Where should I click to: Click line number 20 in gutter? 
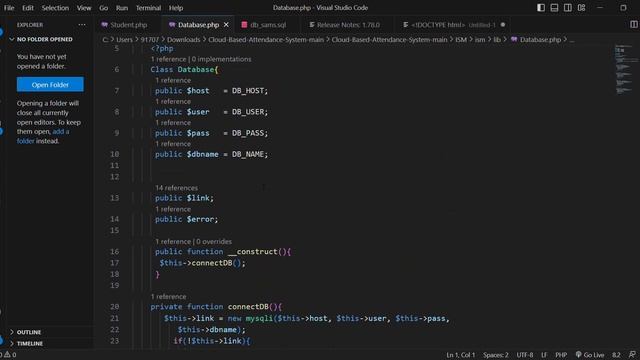point(115,307)
